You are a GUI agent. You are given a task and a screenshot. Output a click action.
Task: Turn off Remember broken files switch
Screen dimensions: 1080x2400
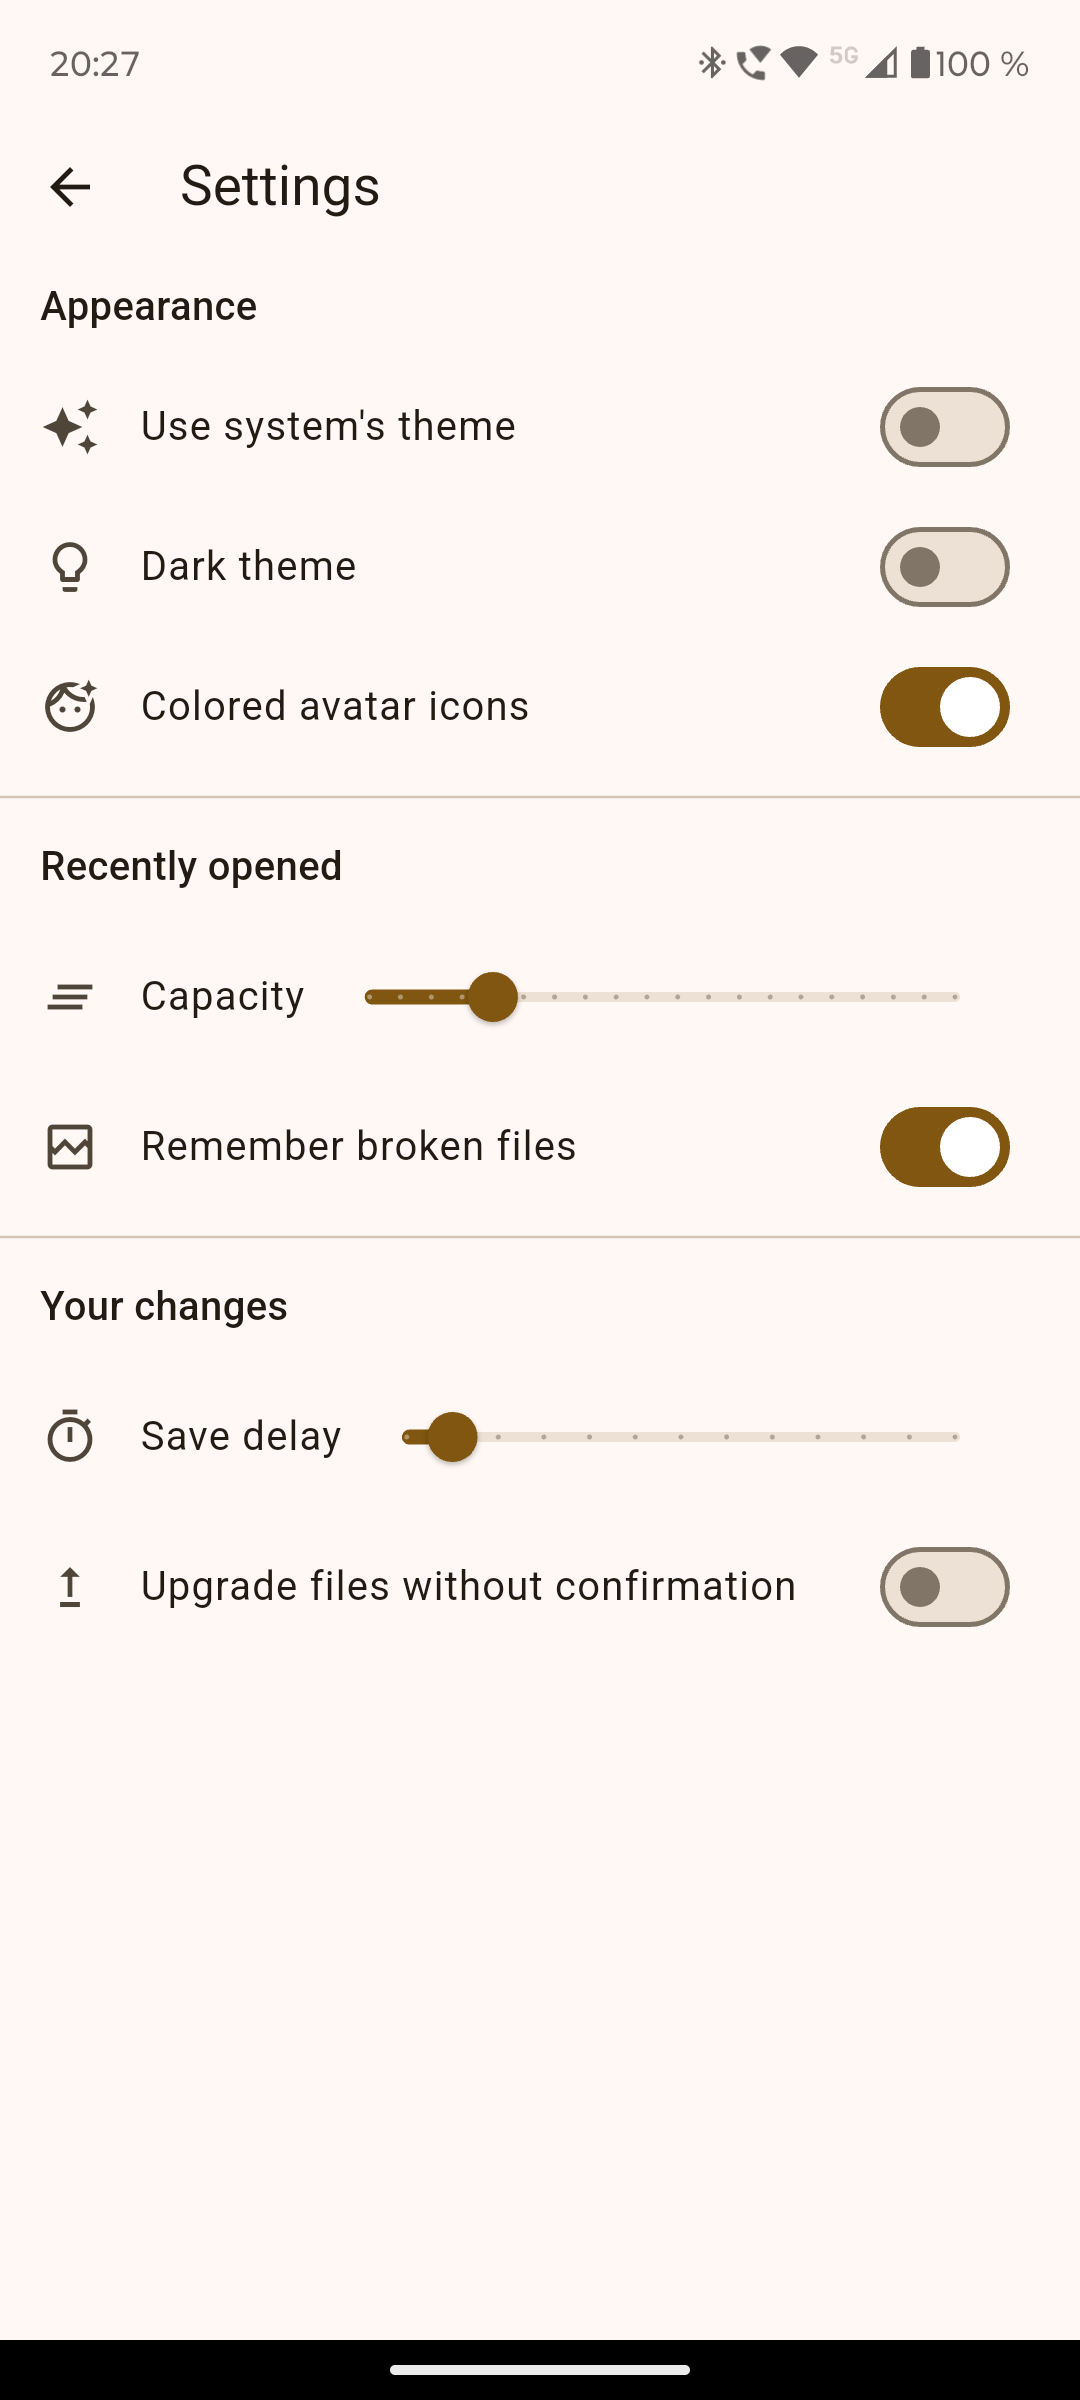(944, 1147)
